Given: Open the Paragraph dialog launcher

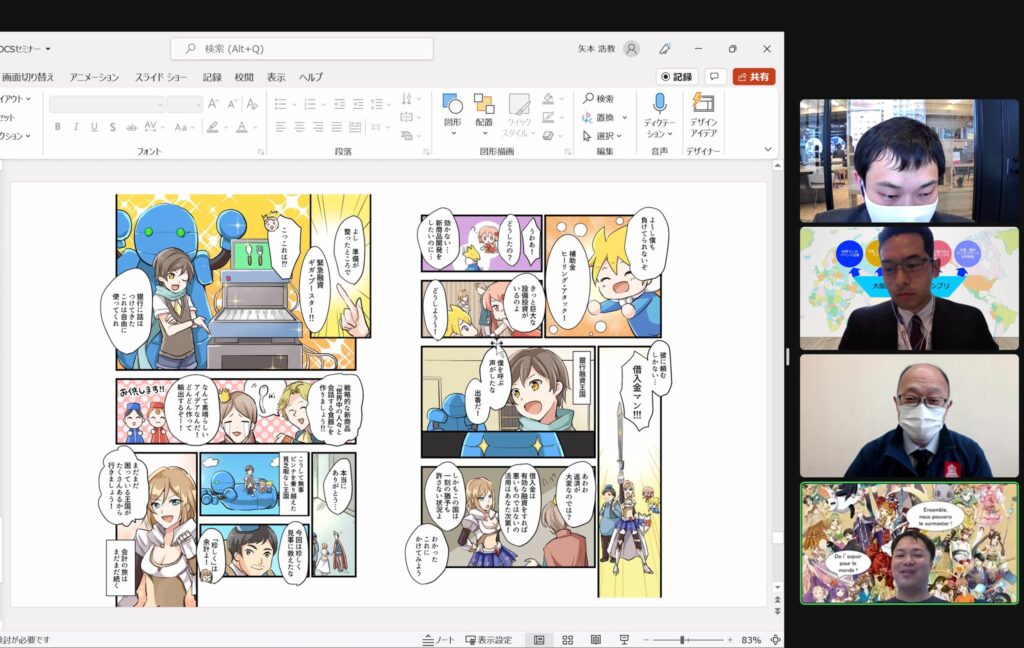Looking at the screenshot, I should pos(426,152).
